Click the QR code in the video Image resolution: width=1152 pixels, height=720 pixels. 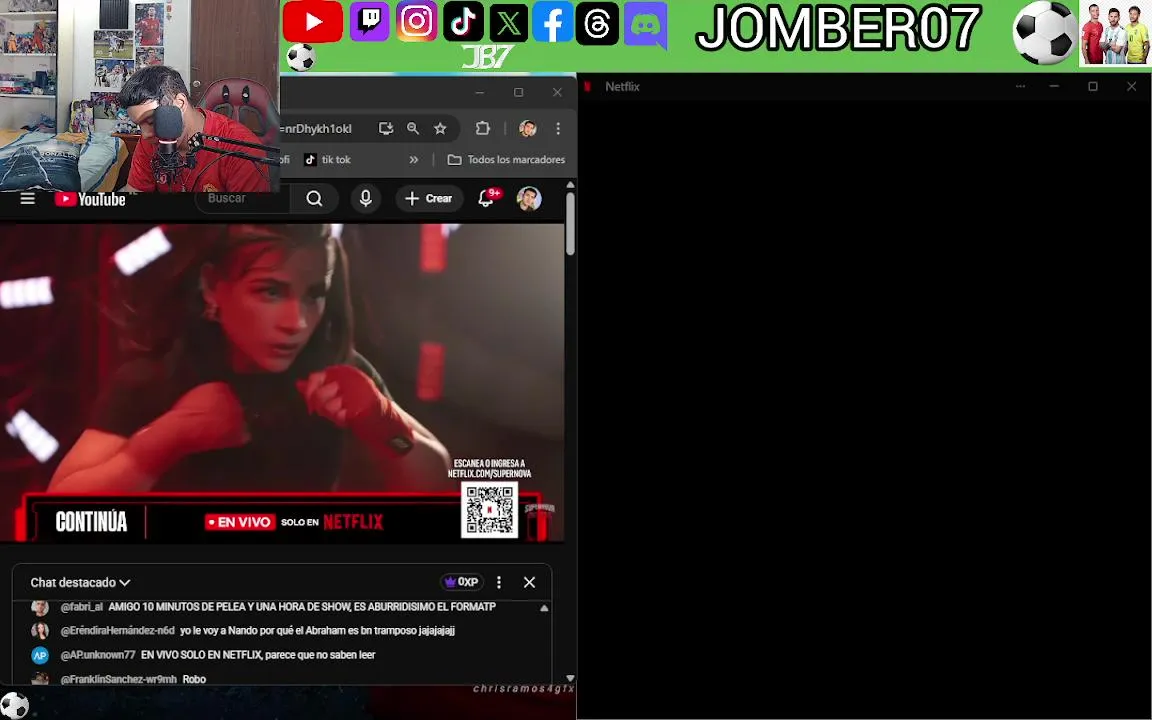[x=489, y=509]
